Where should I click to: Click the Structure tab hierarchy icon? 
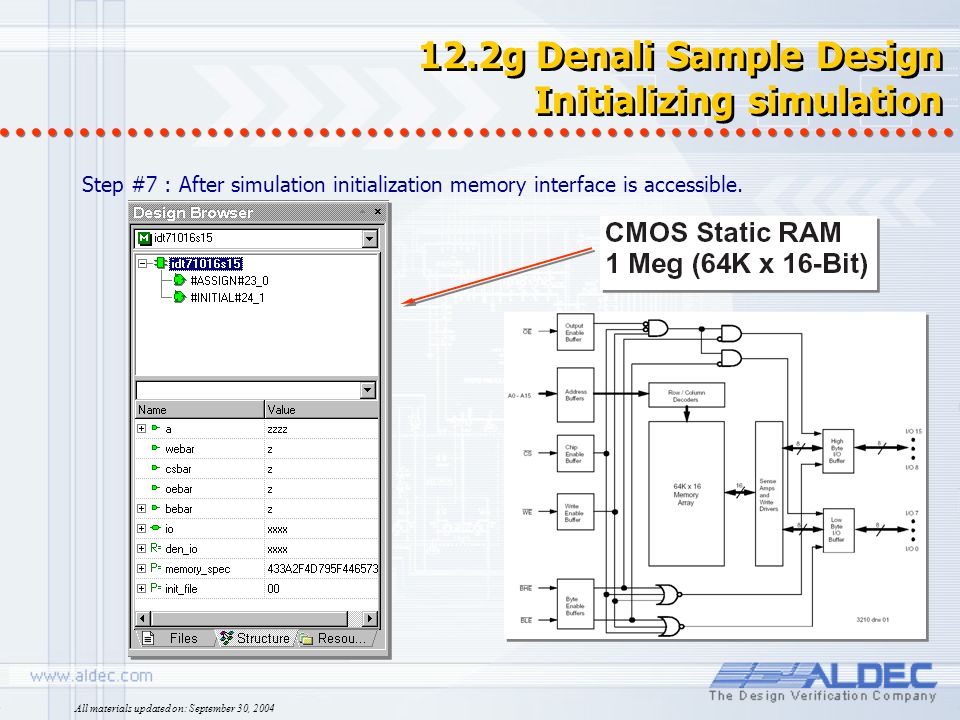click(227, 639)
